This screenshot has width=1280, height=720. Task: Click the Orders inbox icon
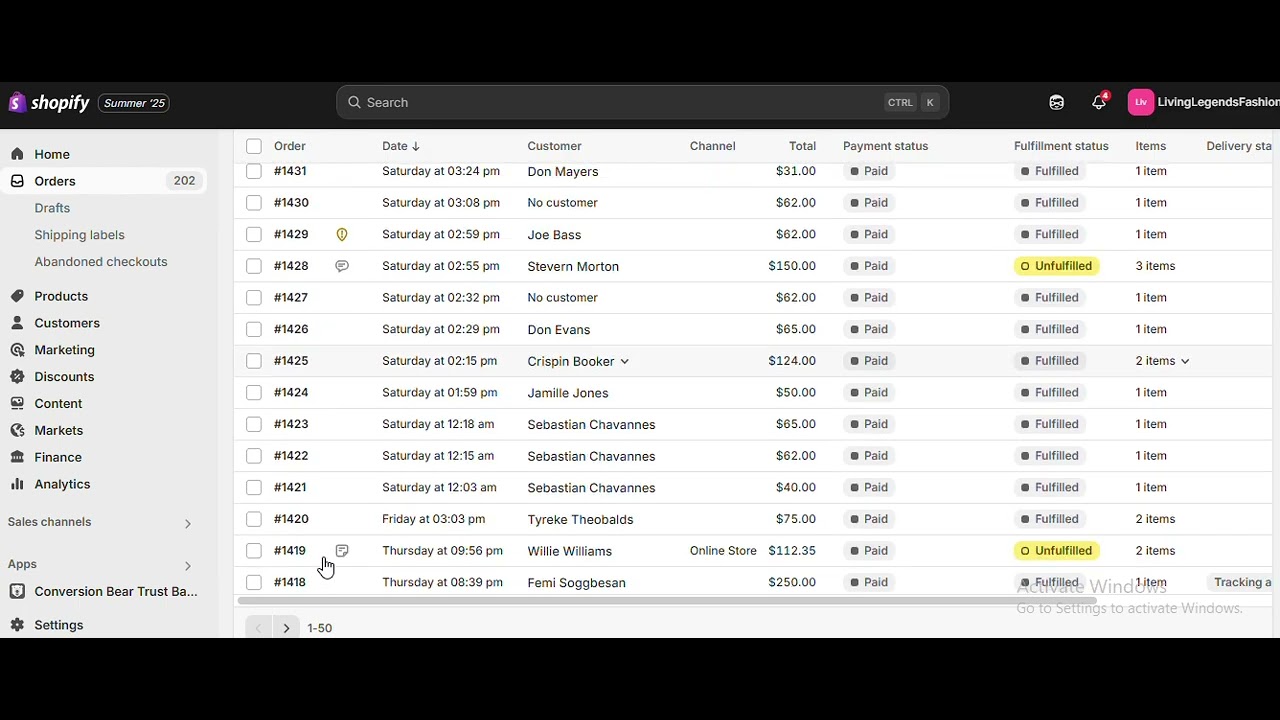point(17,181)
